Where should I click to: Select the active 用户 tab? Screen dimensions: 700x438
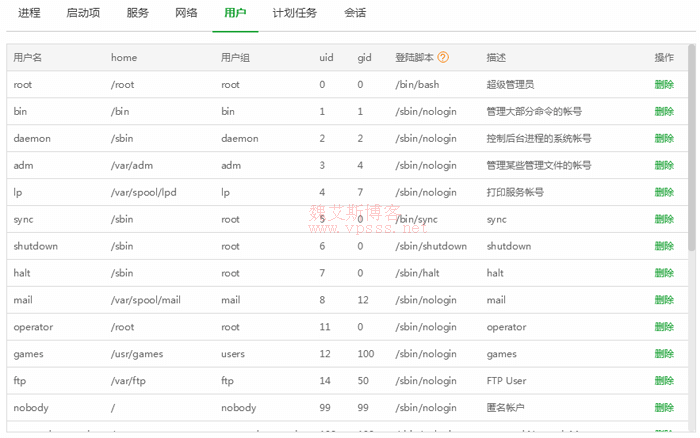pyautogui.click(x=235, y=13)
